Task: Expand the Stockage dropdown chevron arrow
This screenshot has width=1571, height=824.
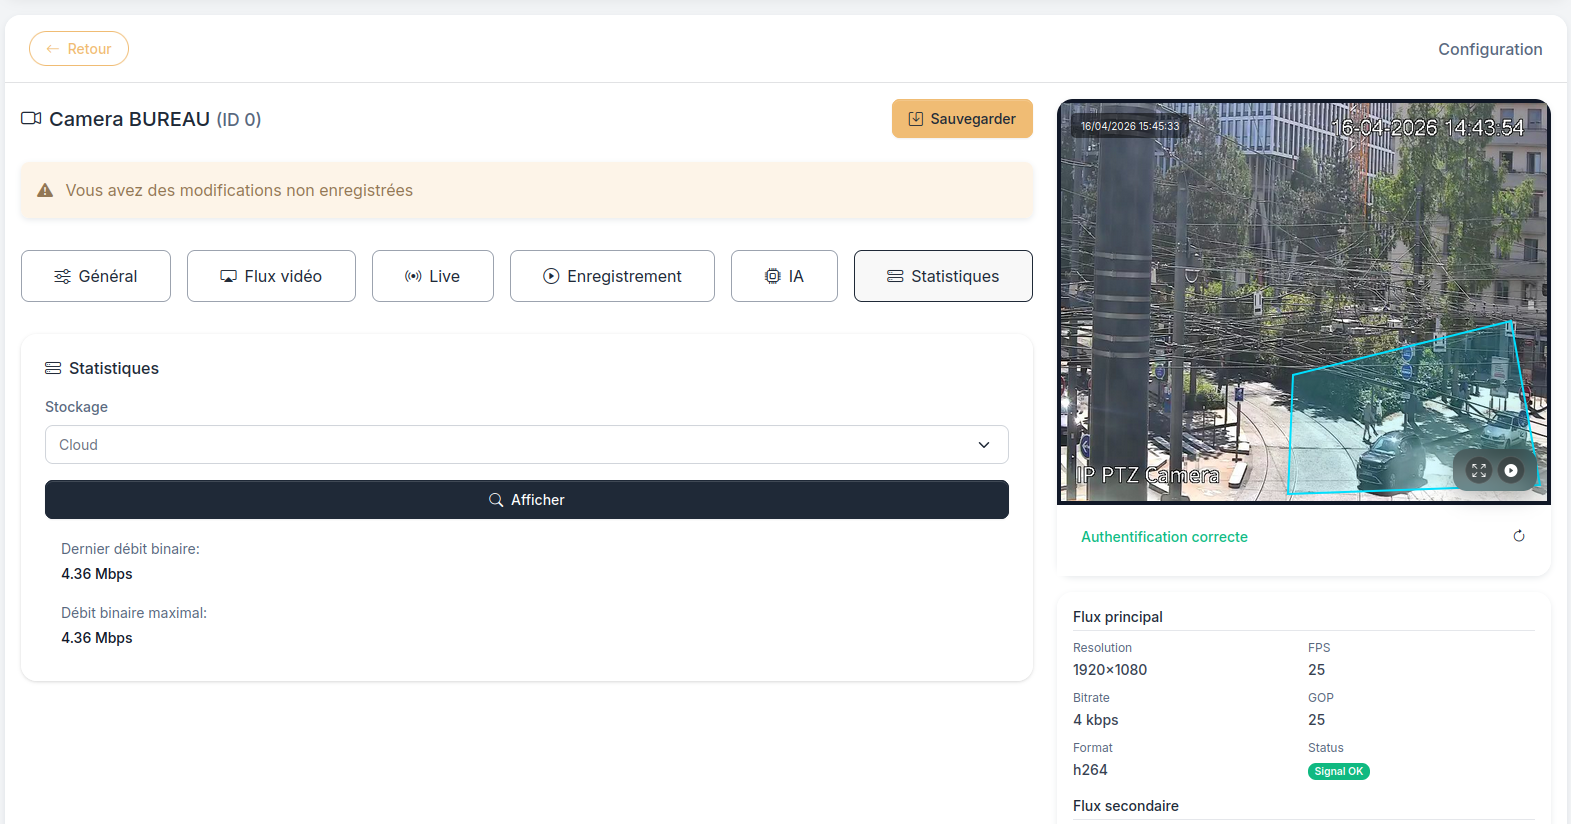Action: [x=984, y=445]
